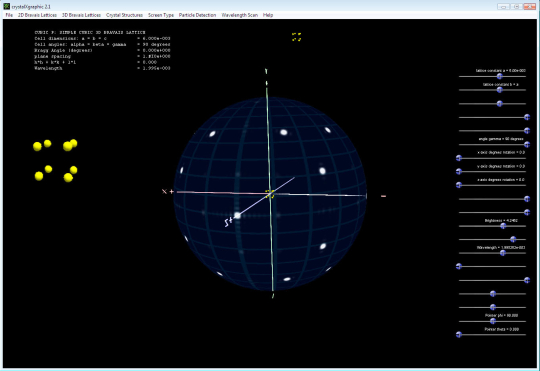
Task: Click the Brightness slider handle
Action: 503,226
